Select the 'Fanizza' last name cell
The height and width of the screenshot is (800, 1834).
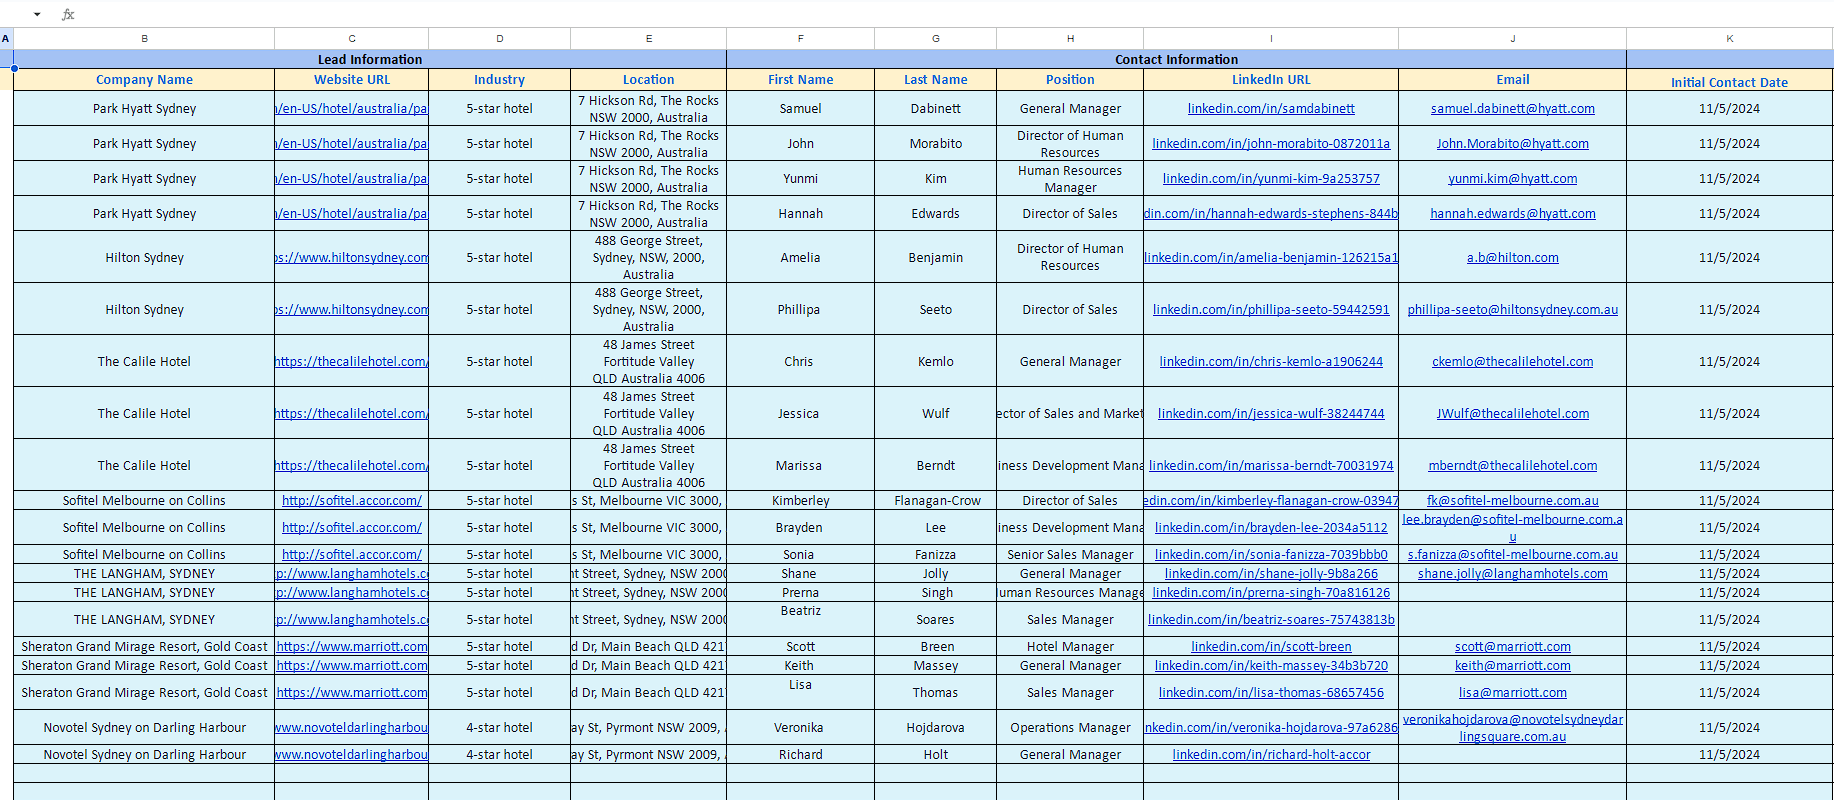click(936, 555)
